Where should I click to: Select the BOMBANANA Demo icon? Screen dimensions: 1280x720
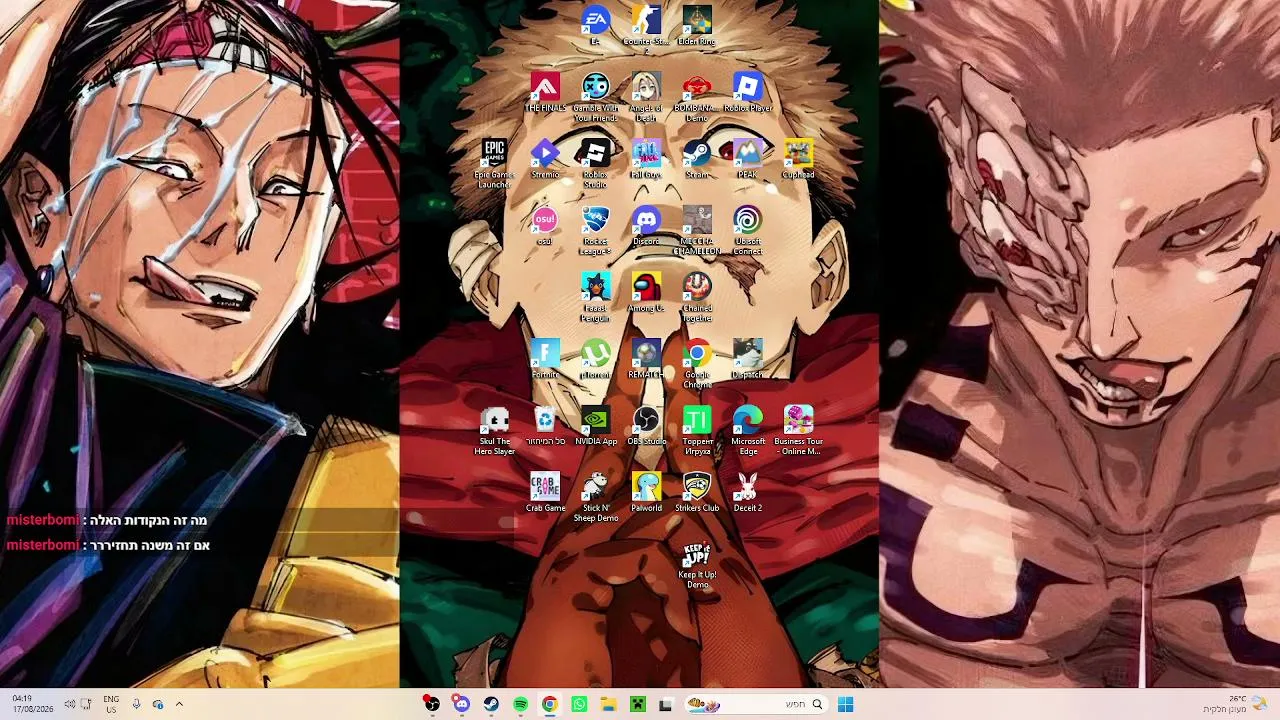point(697,97)
